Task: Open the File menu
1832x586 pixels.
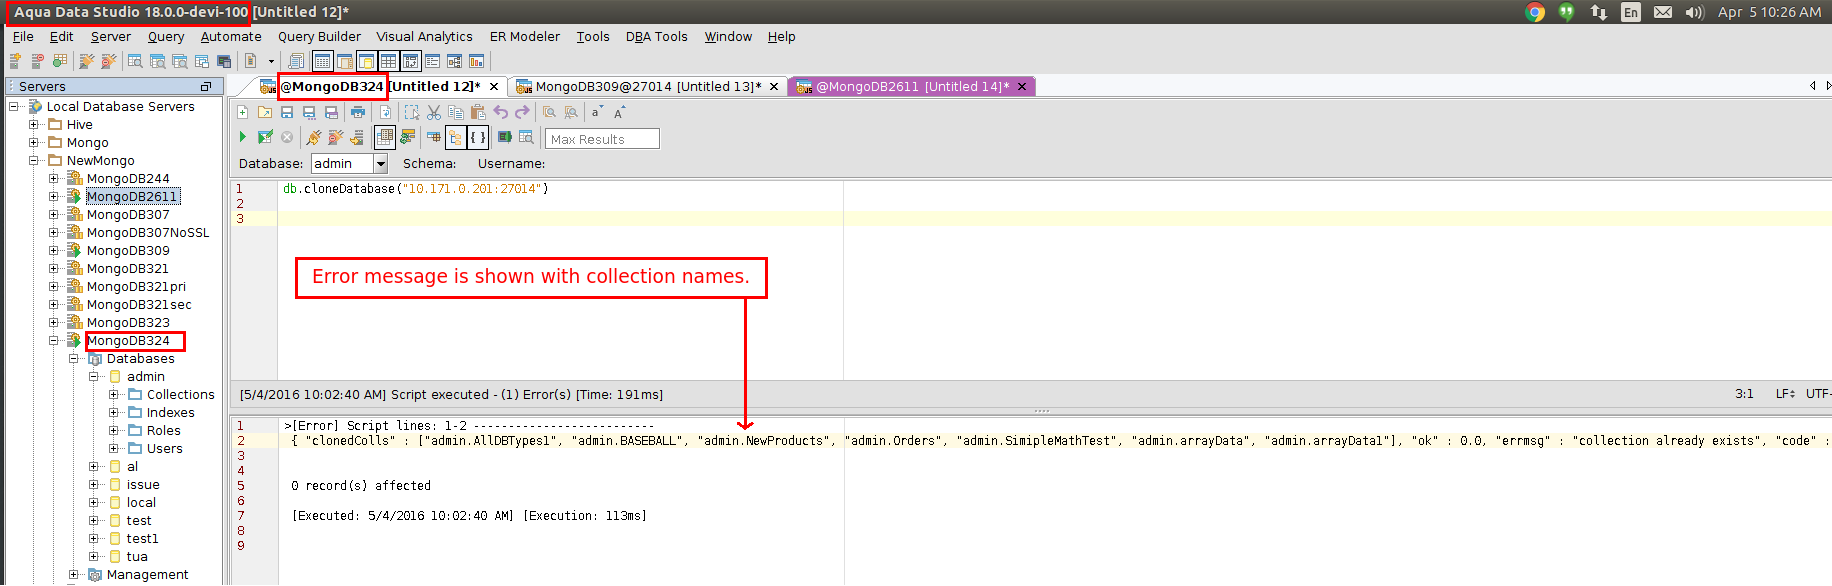Action: [23, 36]
